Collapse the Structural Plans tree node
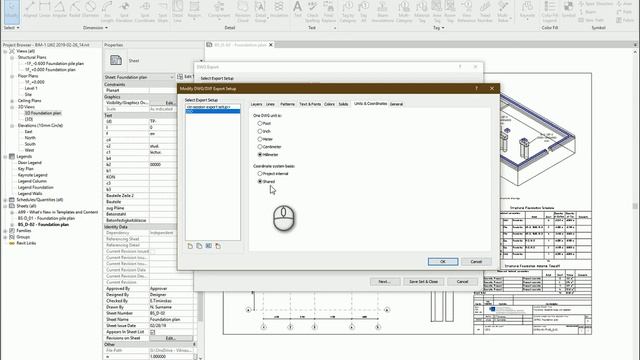This screenshot has width=640, height=360. [12, 58]
